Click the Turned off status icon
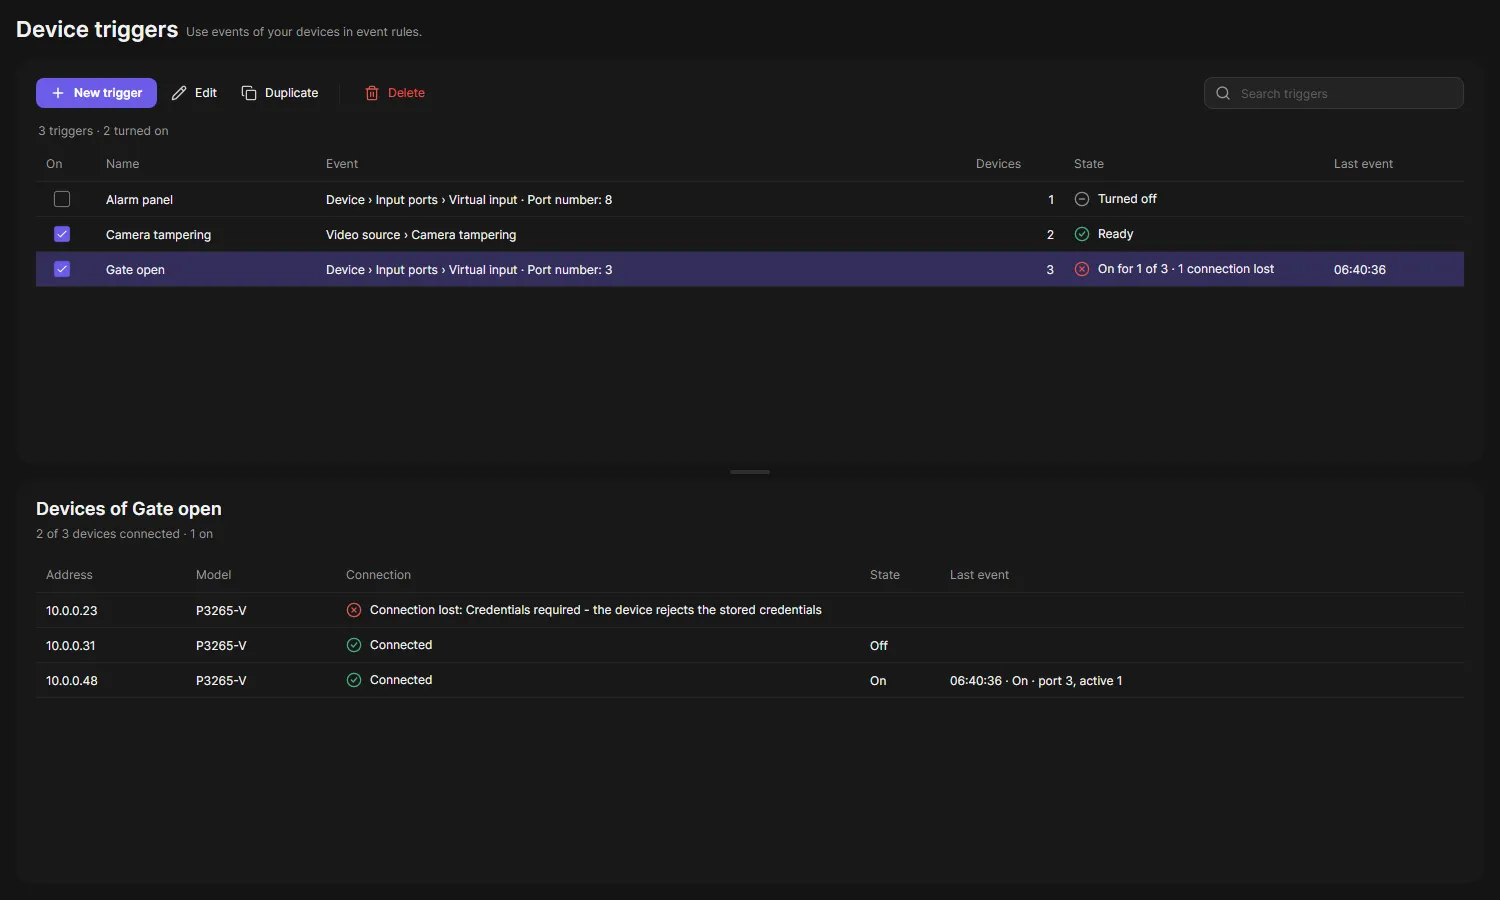Screen dimensions: 1500x900 coord(1082,199)
